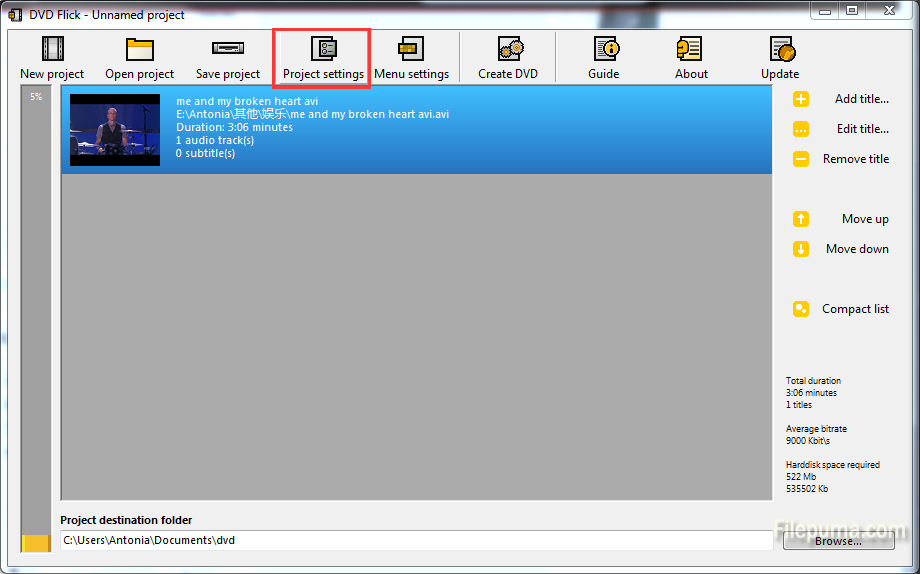Open the Menu settings icon
The width and height of the screenshot is (920, 574).
(x=411, y=49)
